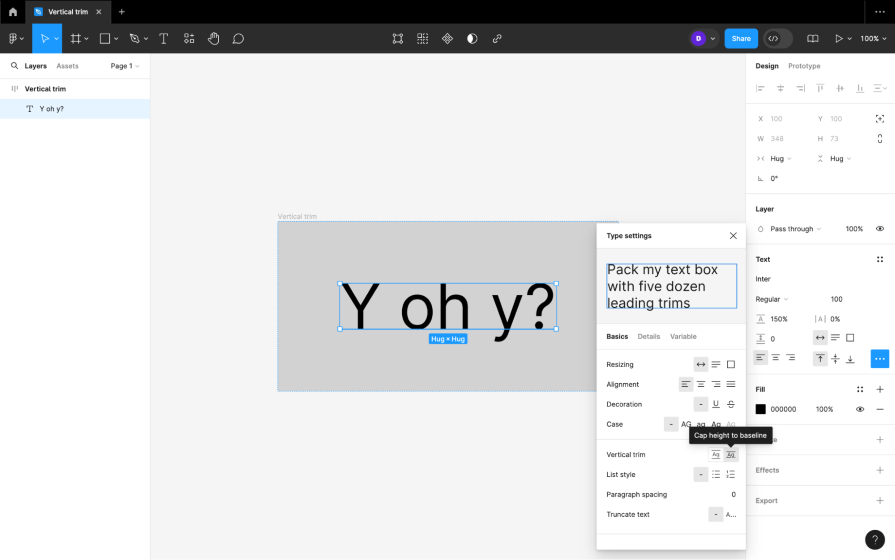Select the Hand tool

[x=213, y=39]
